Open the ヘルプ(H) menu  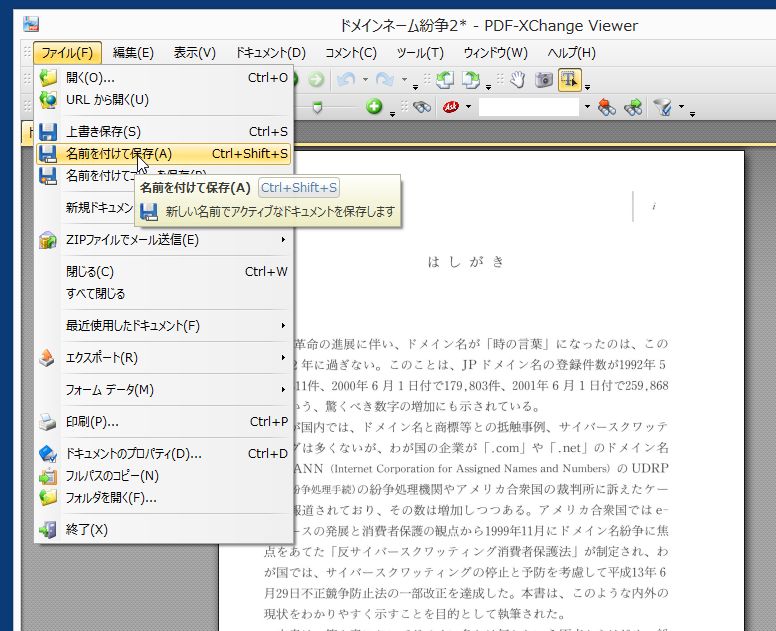point(572,52)
